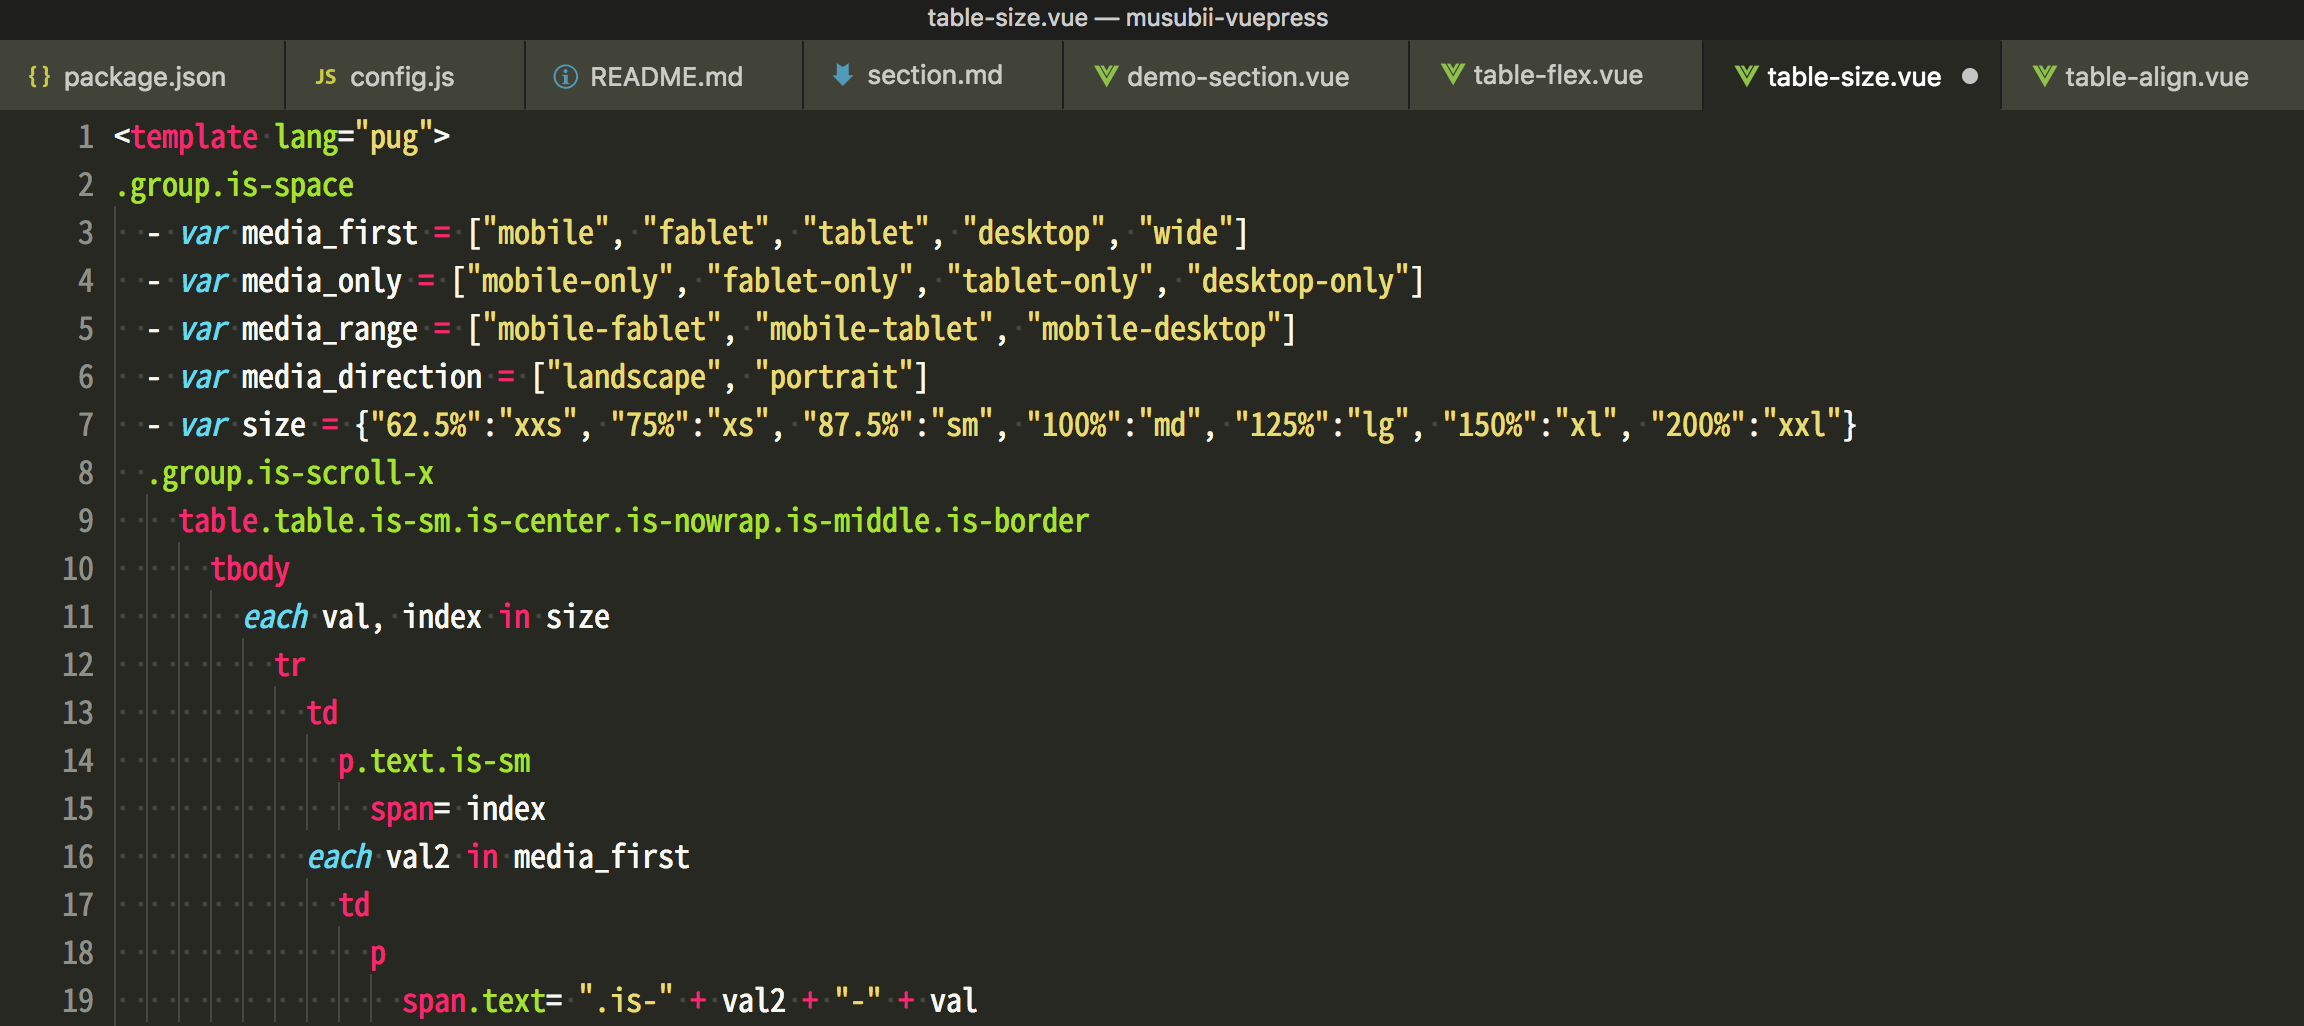This screenshot has height=1026, width=2304.
Task: Place cursor on the media_first variable
Action: 330,232
